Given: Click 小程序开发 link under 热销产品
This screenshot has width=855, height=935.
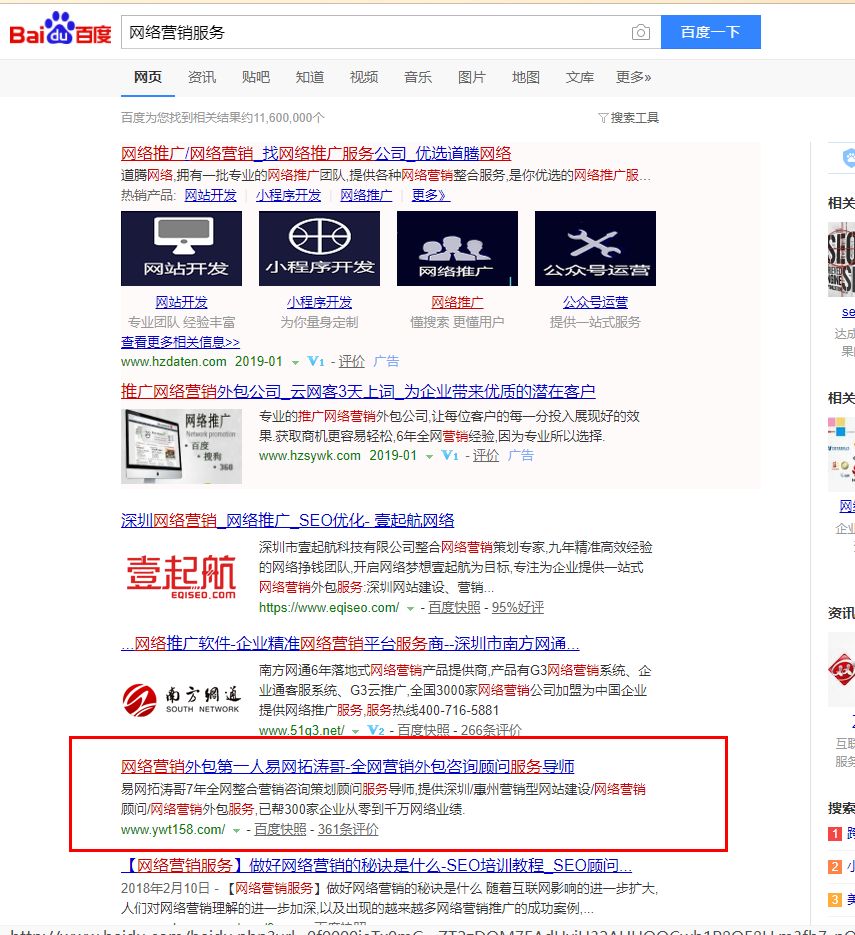Looking at the screenshot, I should (289, 195).
